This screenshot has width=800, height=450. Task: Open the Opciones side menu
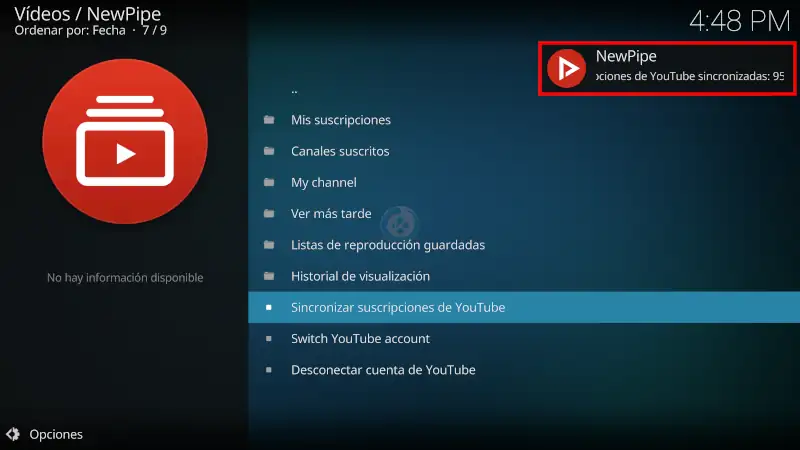point(44,434)
